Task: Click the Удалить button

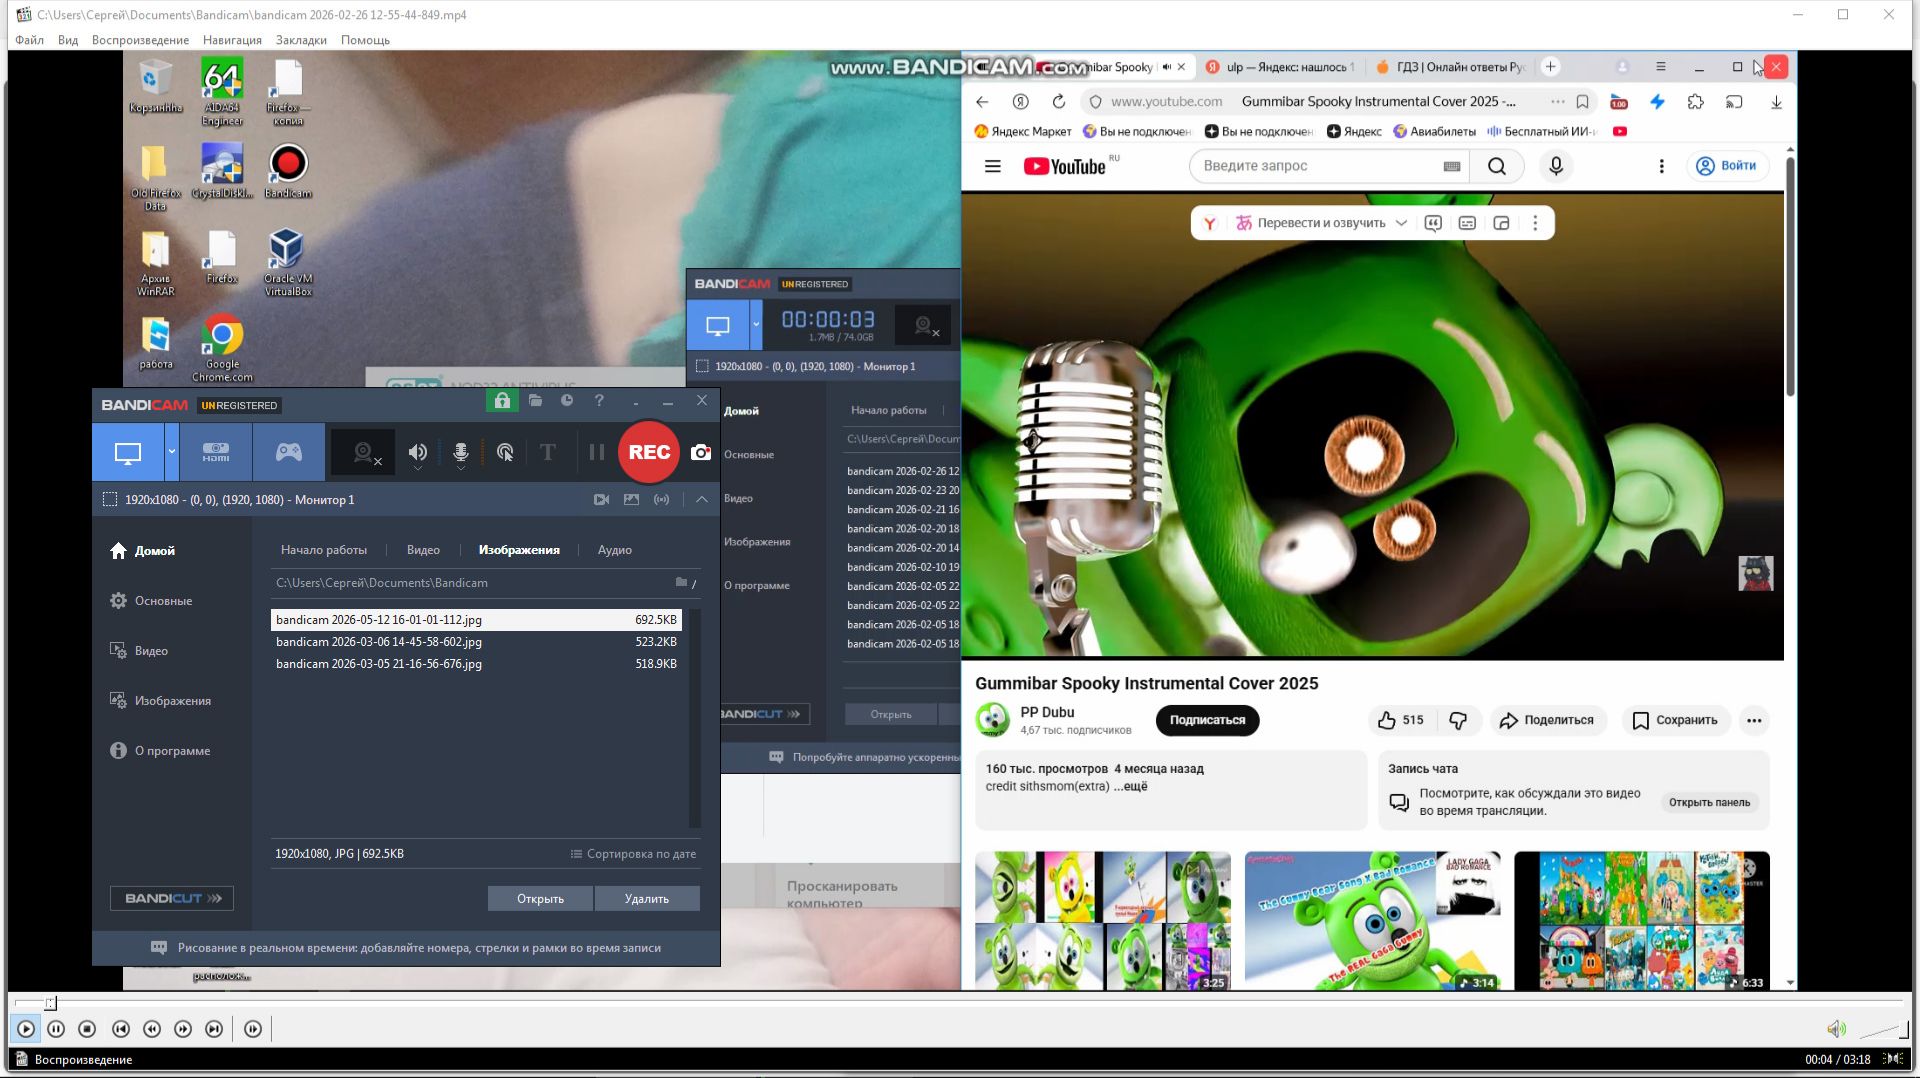Action: tap(647, 899)
